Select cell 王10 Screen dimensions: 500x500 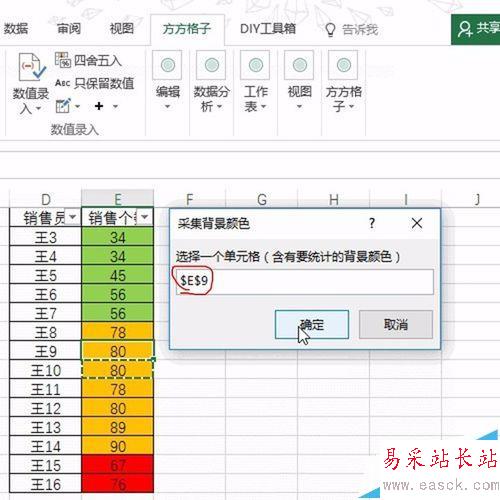tap(46, 370)
